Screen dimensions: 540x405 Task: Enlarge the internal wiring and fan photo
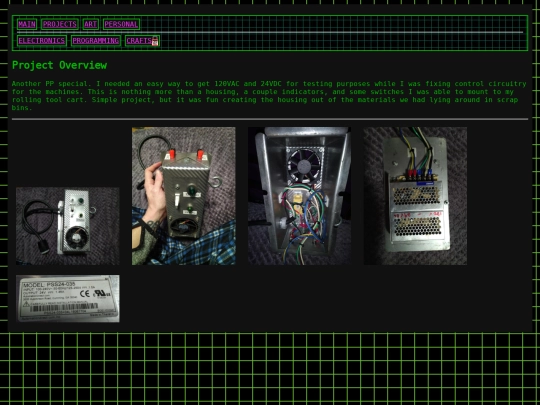[x=300, y=196]
